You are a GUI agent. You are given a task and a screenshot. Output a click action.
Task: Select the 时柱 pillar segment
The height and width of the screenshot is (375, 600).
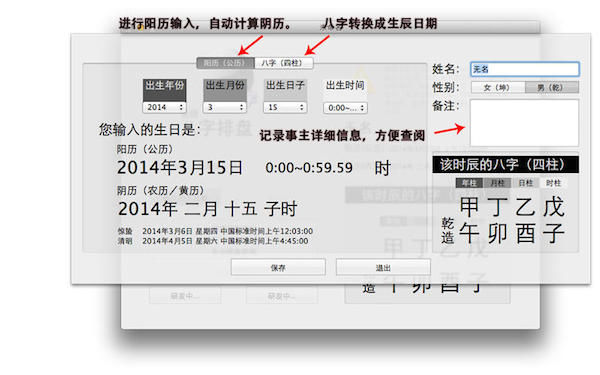click(x=553, y=183)
